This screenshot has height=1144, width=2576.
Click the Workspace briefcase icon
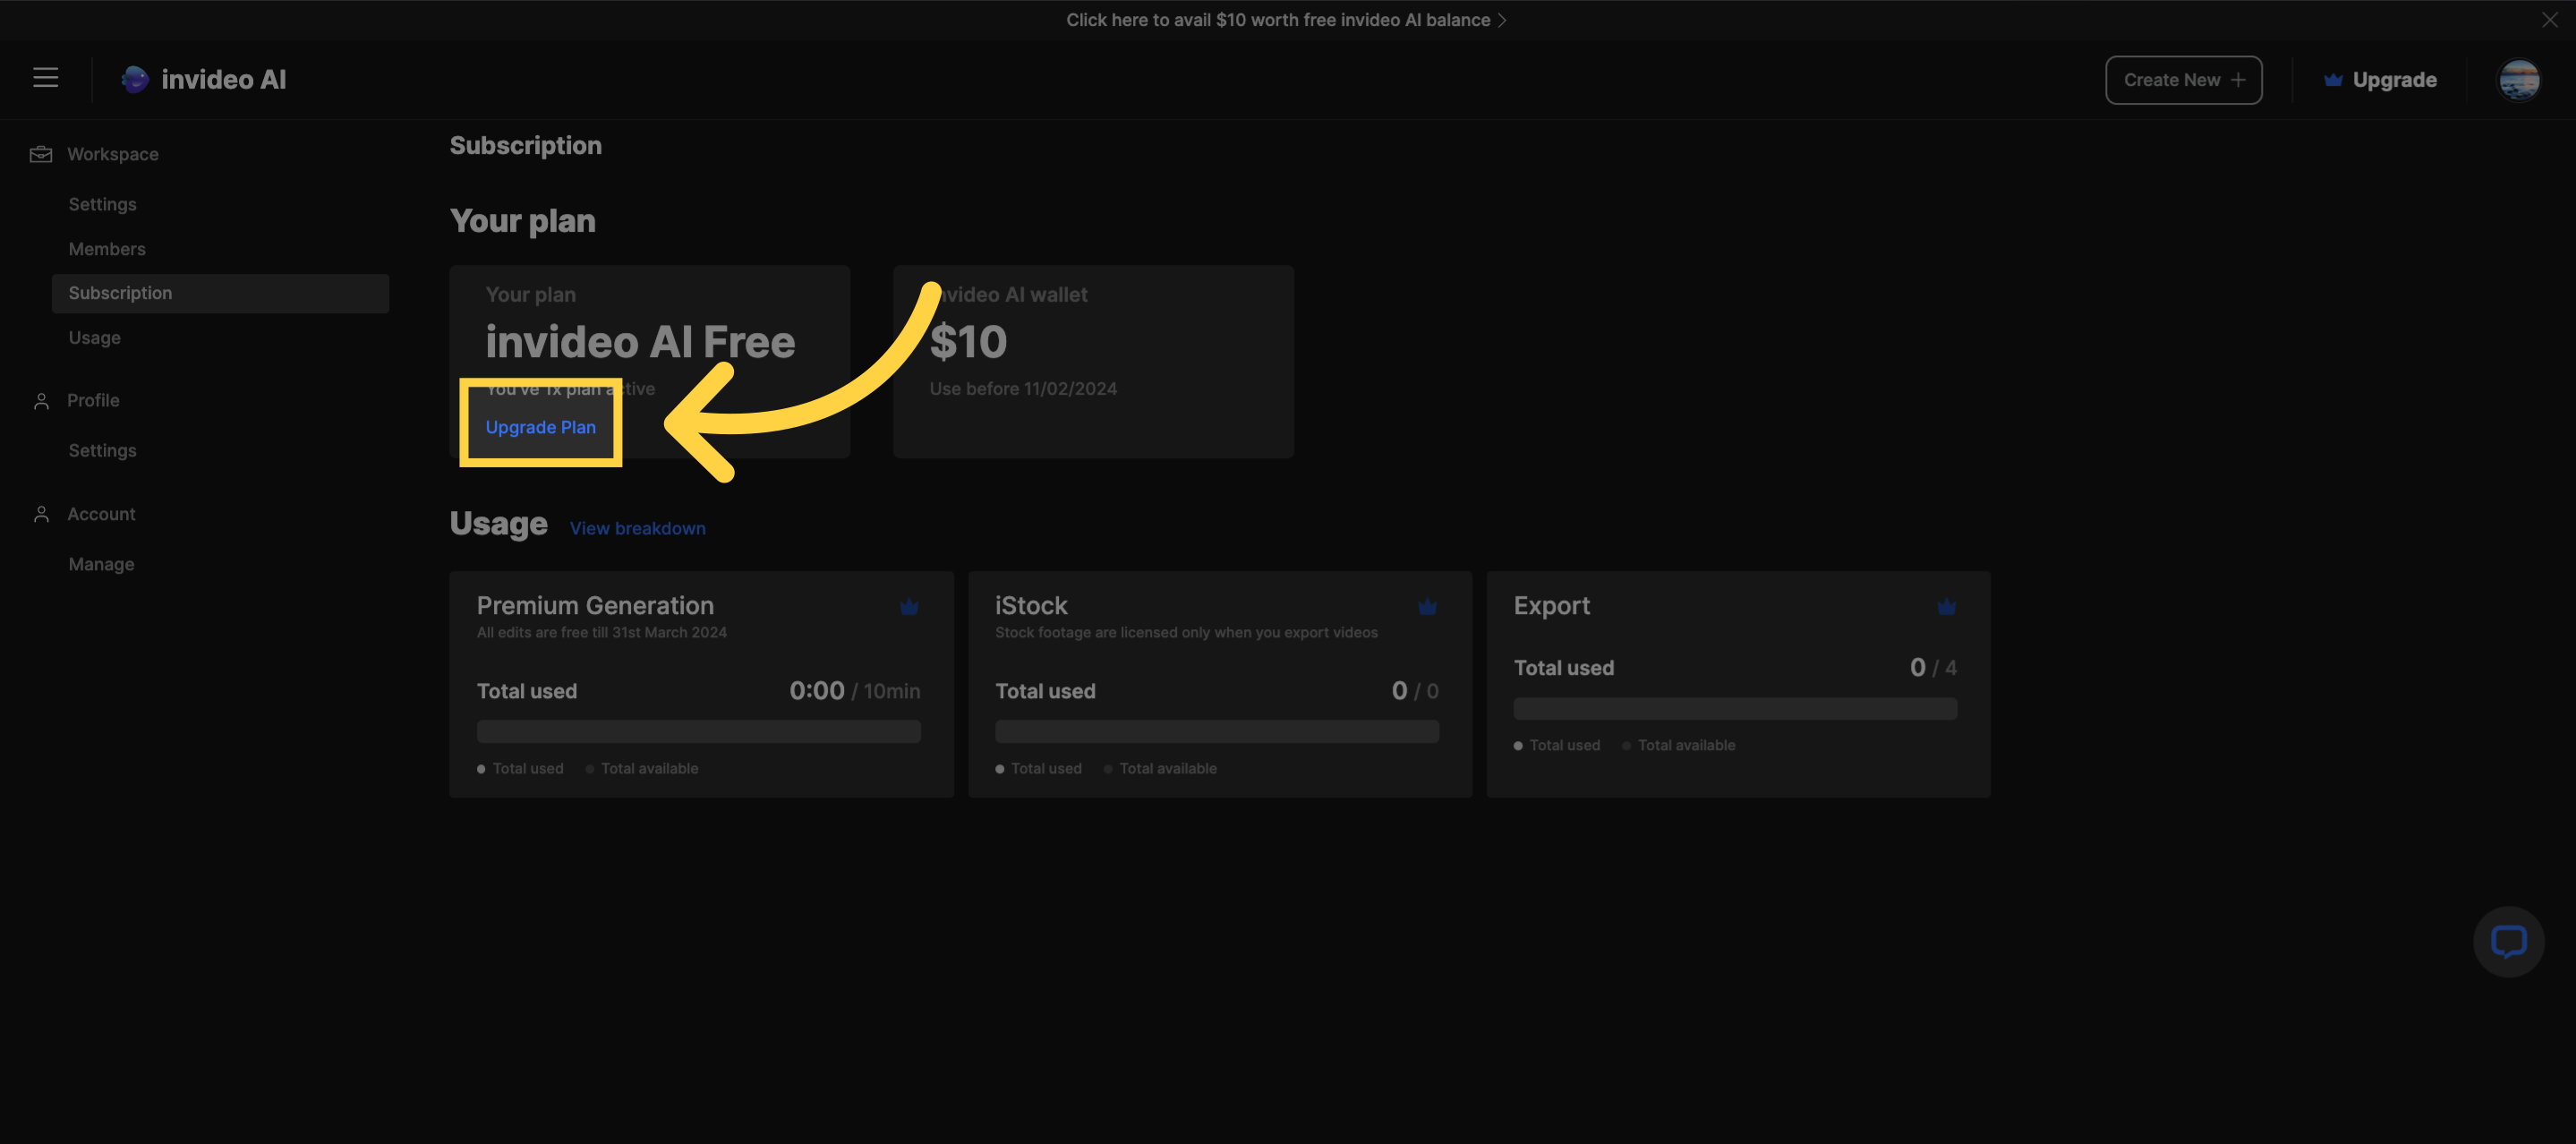coord(41,154)
